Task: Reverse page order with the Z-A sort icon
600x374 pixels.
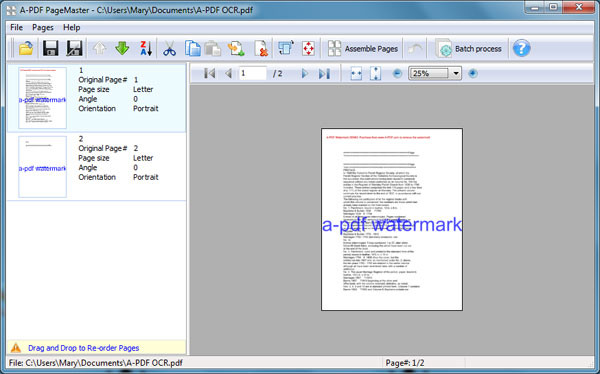Action: click(x=146, y=49)
